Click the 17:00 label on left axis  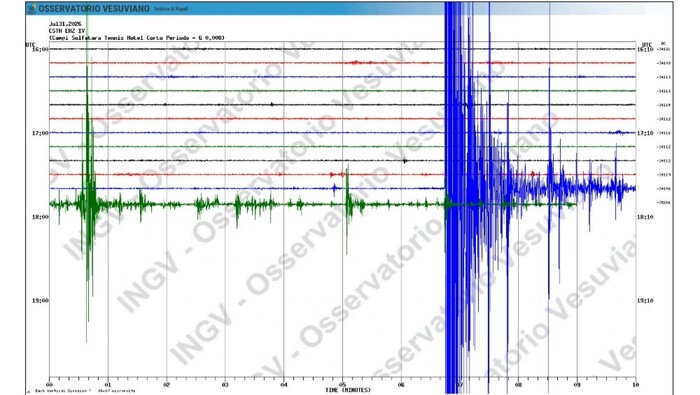pos(41,133)
